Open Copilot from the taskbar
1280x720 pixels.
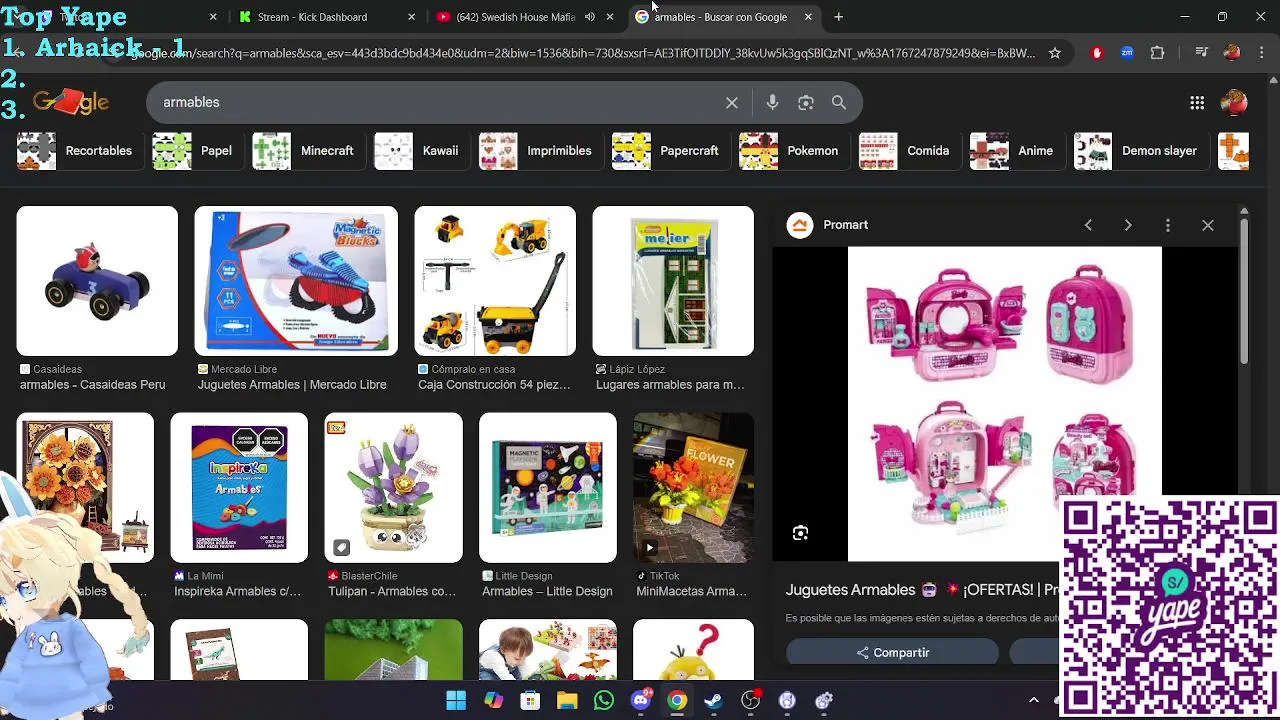tap(493, 700)
